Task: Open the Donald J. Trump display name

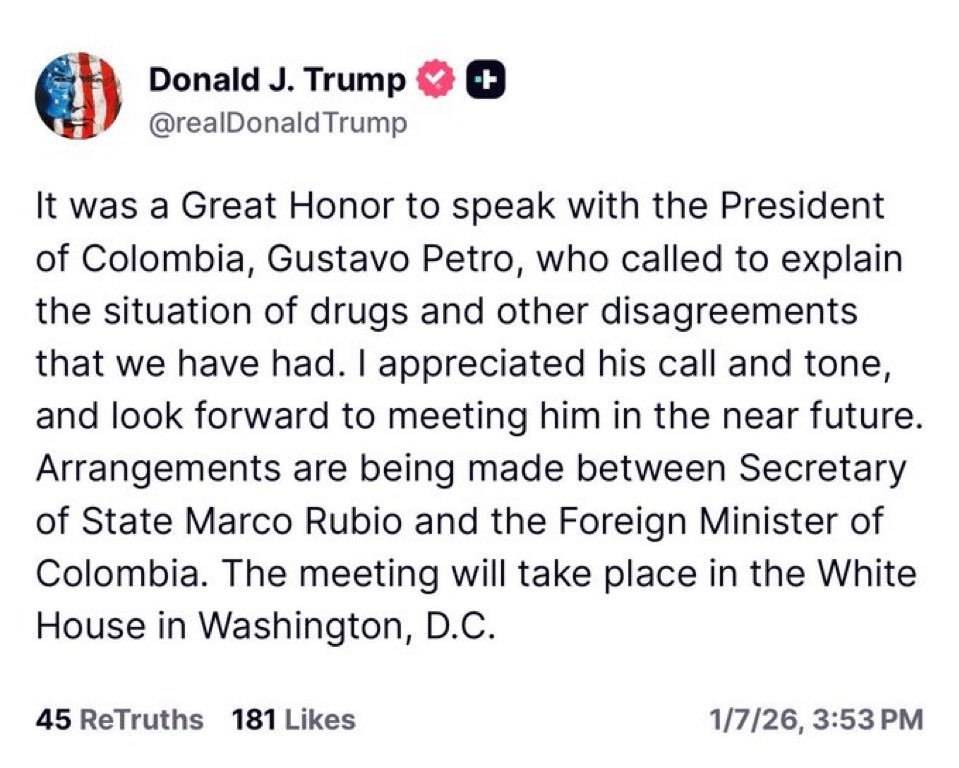Action: click(277, 79)
